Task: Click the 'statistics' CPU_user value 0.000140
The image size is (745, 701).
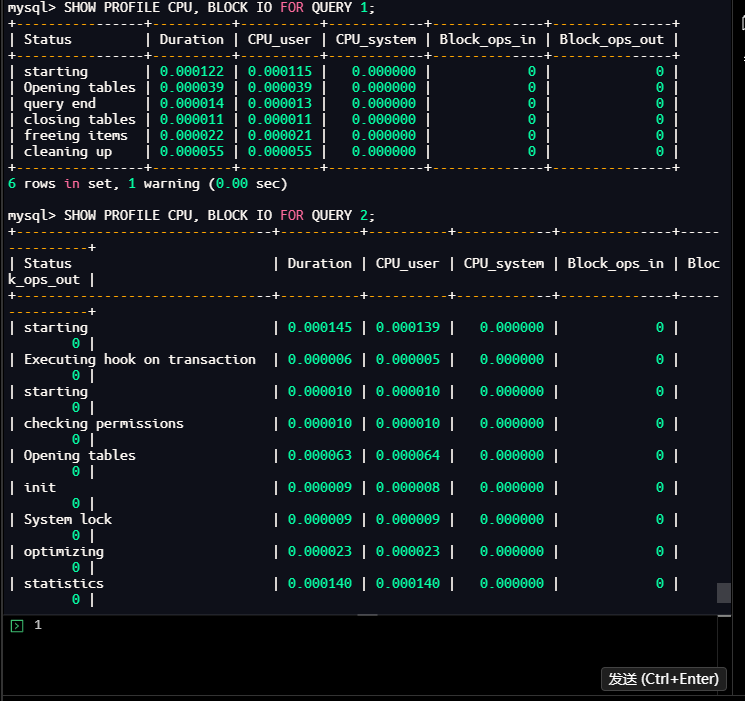Action: (408, 583)
